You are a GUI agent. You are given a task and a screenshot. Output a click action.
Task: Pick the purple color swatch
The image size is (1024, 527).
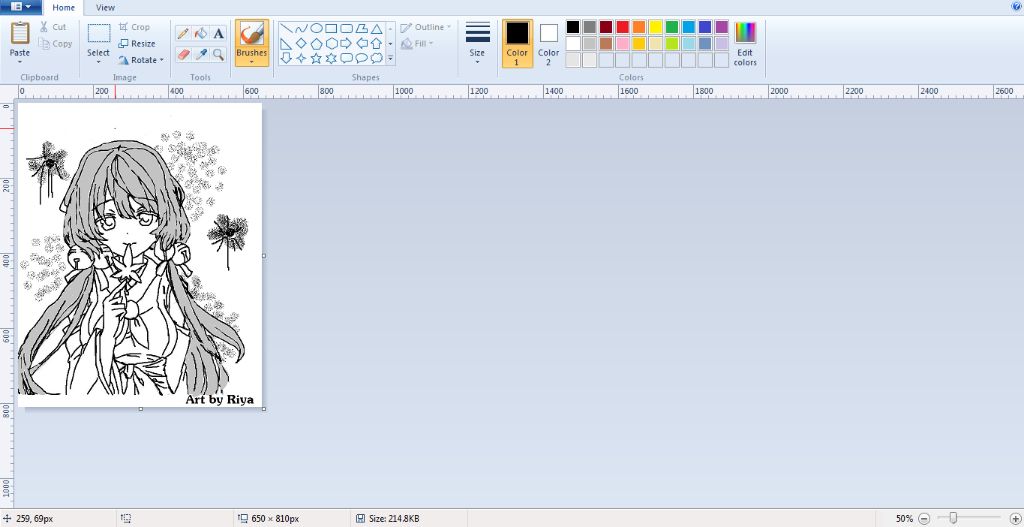tap(721, 27)
